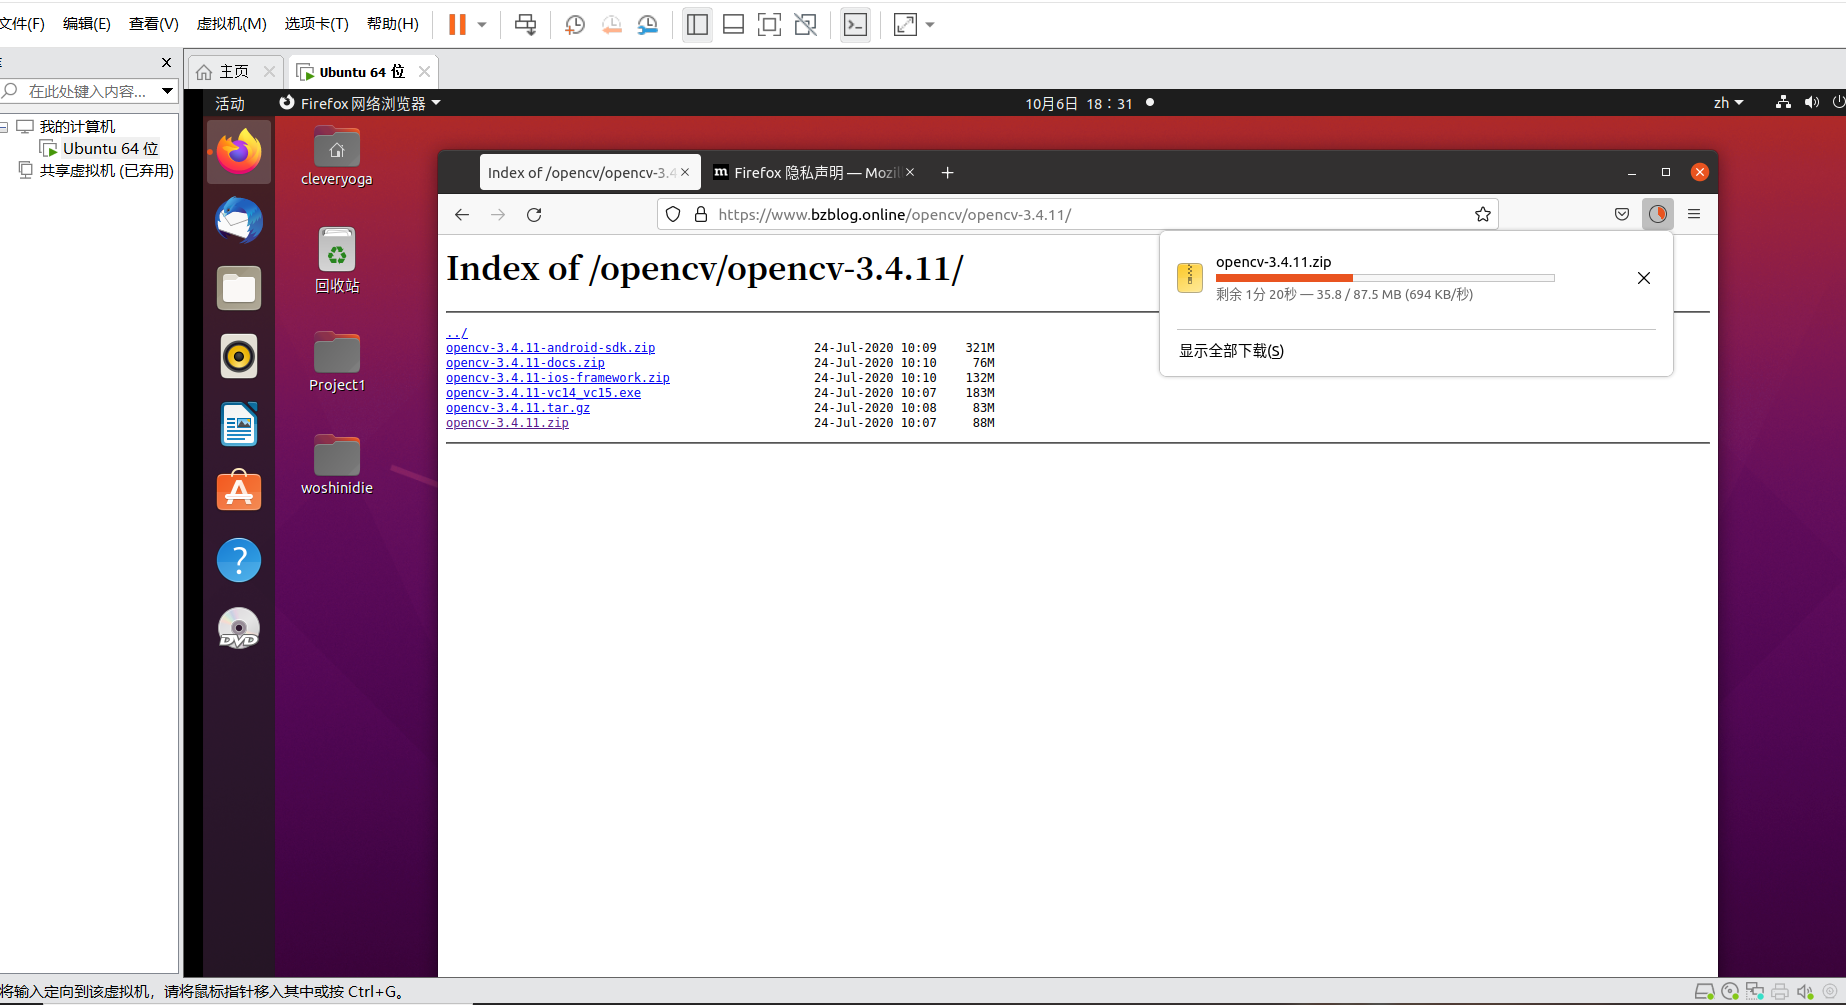Suspend the virtual machine with the pause icon
Viewport: 1846px width, 1005px height.
(x=457, y=24)
